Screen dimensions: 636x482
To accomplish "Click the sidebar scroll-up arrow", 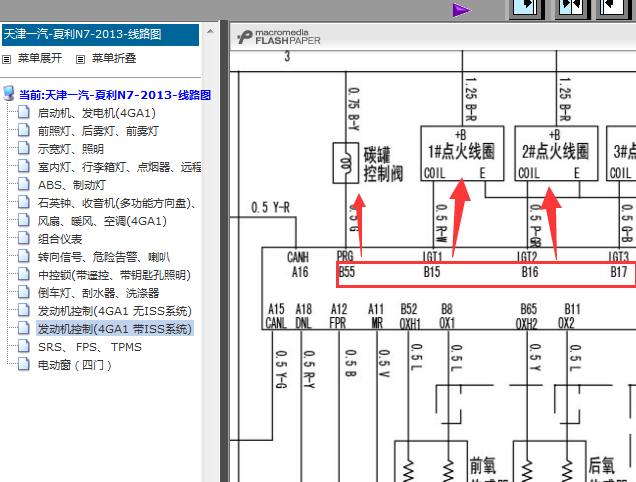I will (210, 31).
